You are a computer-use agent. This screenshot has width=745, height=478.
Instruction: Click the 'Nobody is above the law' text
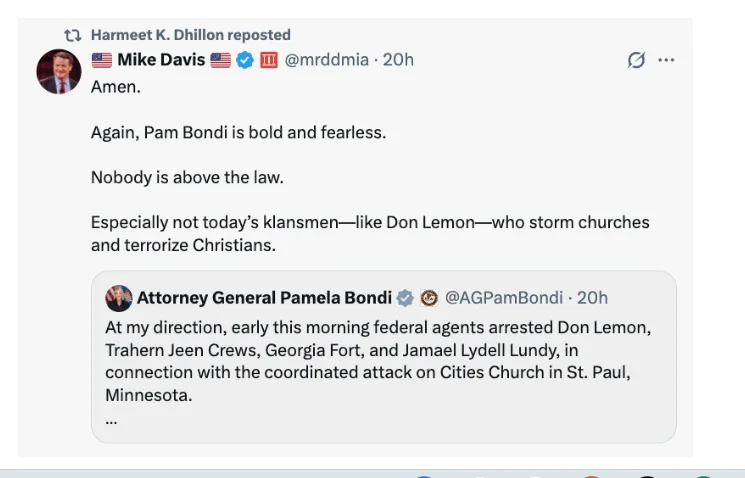pos(187,177)
